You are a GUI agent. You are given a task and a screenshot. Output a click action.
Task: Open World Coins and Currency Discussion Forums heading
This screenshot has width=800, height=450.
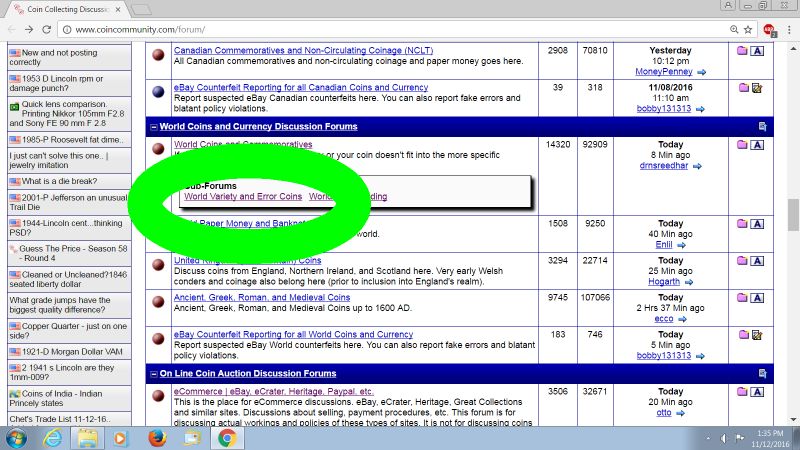point(258,127)
